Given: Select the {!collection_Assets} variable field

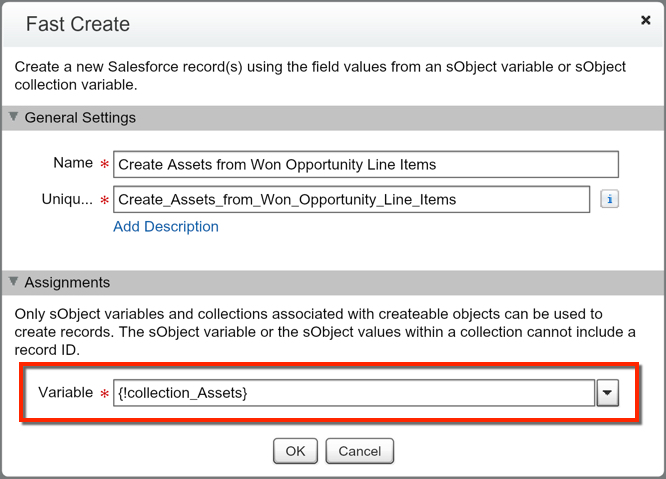Looking at the screenshot, I should (353, 394).
